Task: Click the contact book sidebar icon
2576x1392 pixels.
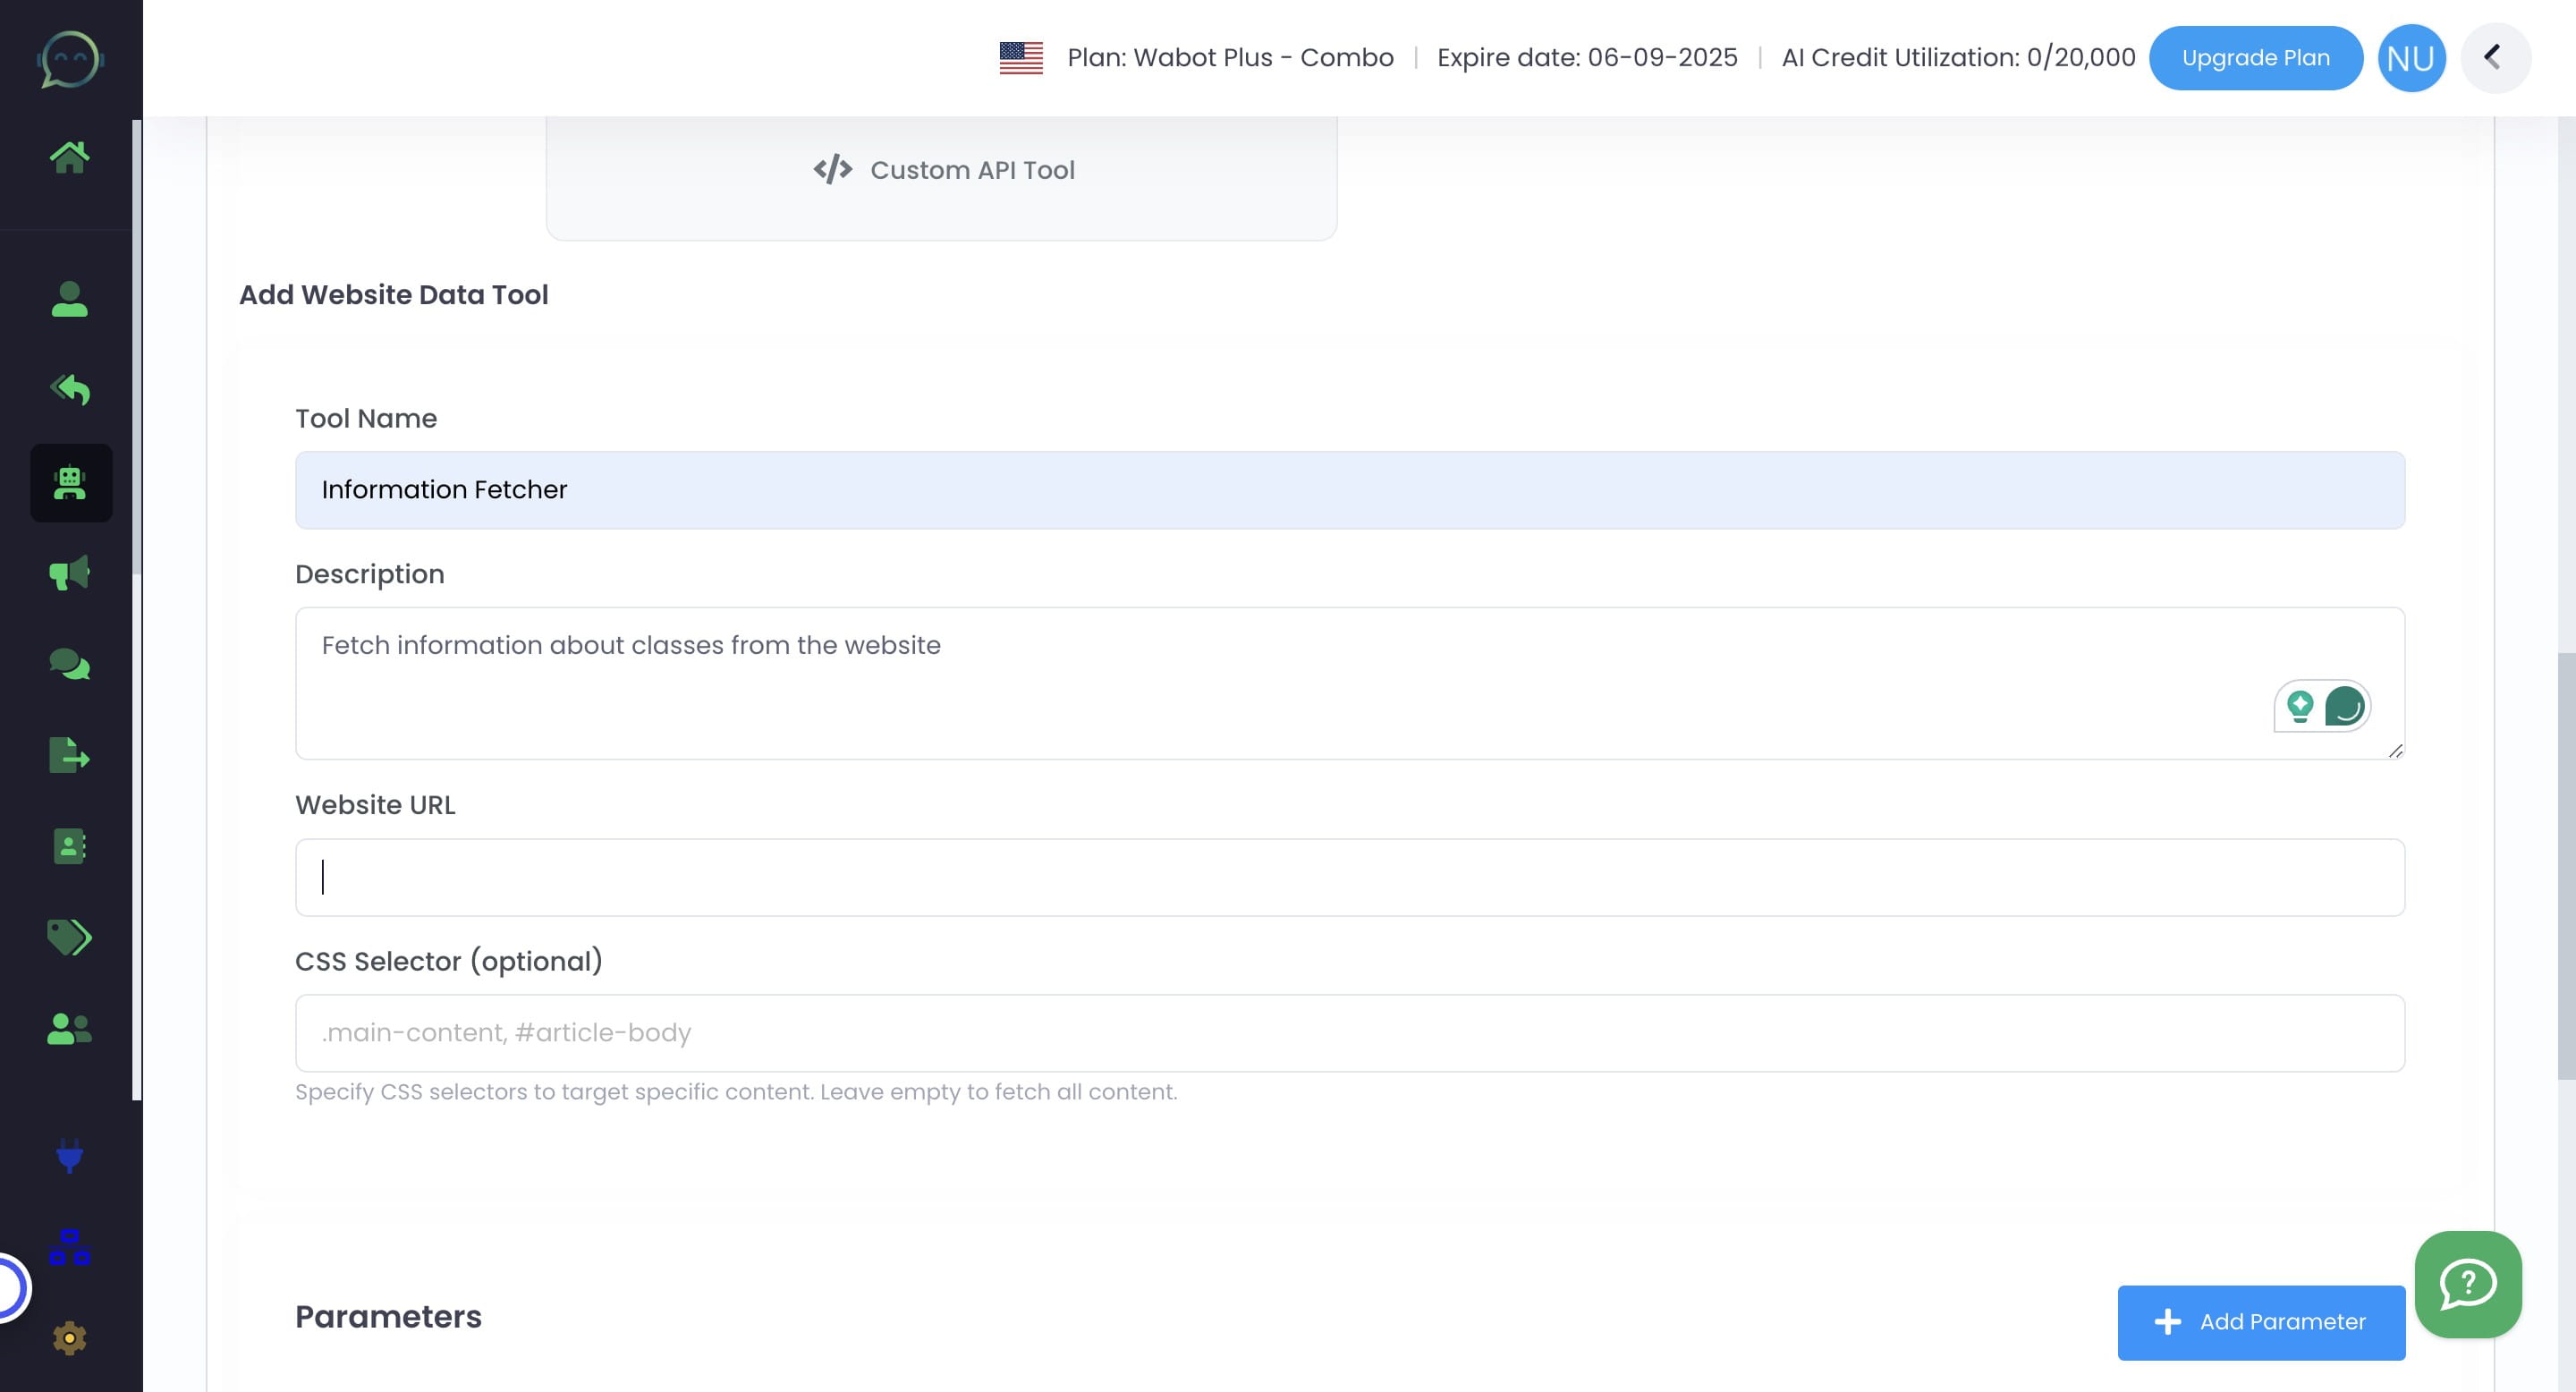Action: (69, 846)
